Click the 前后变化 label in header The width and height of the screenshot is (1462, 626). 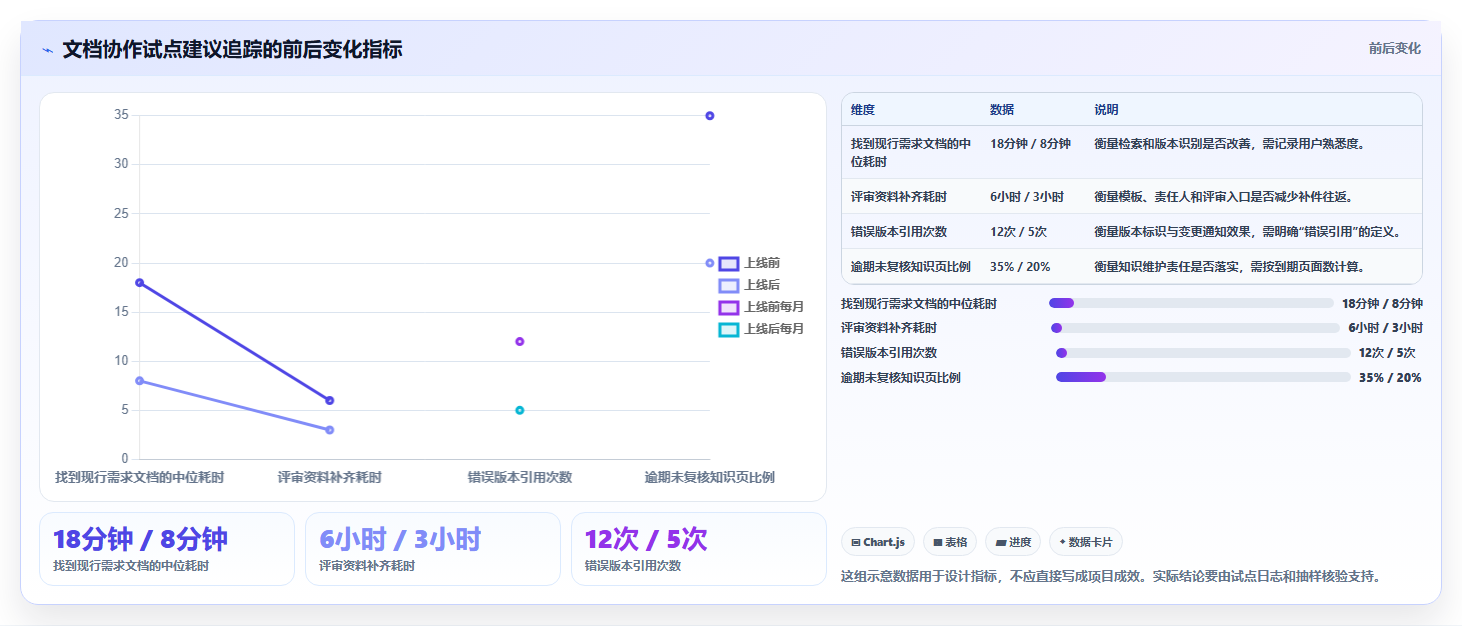point(1394,49)
